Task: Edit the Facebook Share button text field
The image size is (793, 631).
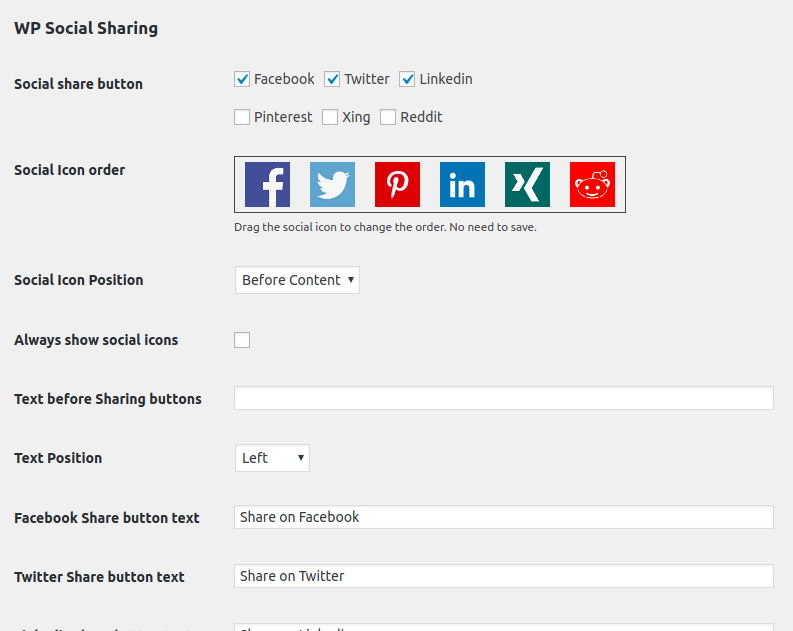Action: (x=504, y=517)
